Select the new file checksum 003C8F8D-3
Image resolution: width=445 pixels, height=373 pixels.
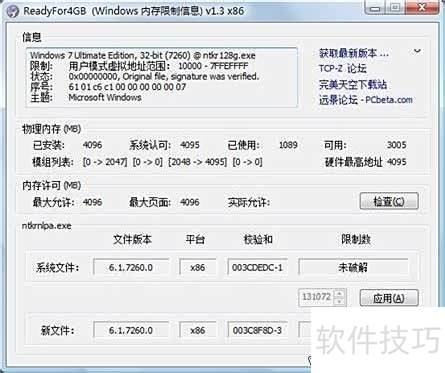pos(257,330)
